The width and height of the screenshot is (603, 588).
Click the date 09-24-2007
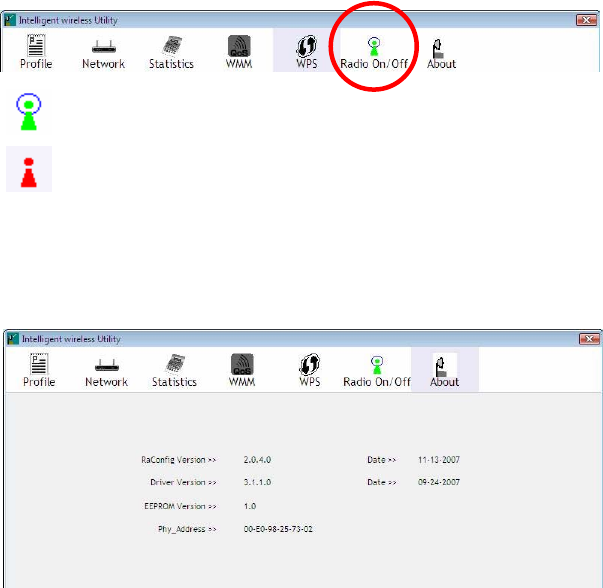tap(439, 482)
